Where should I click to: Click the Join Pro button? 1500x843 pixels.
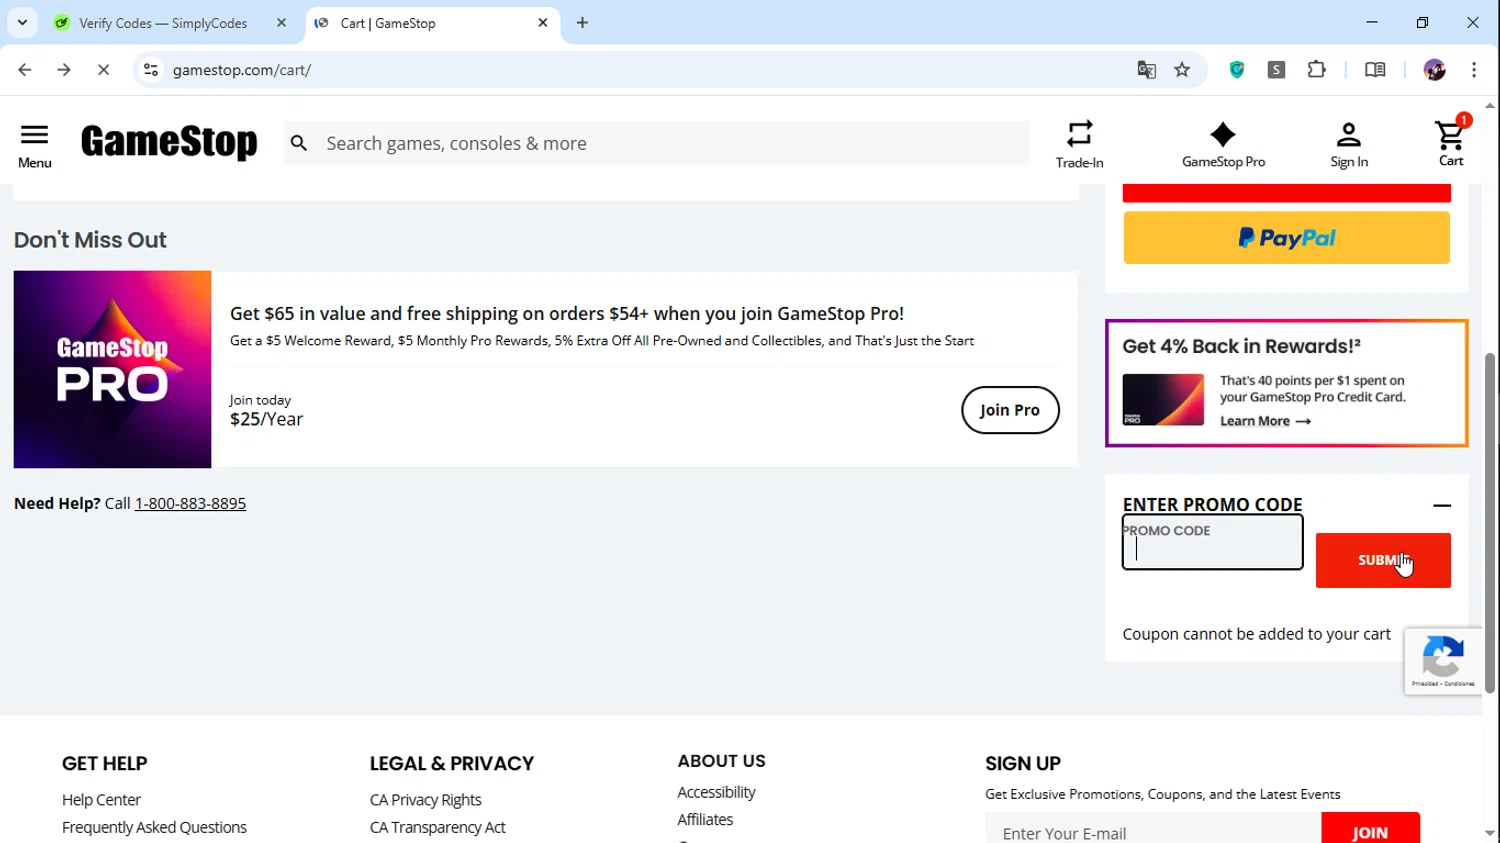click(1010, 410)
